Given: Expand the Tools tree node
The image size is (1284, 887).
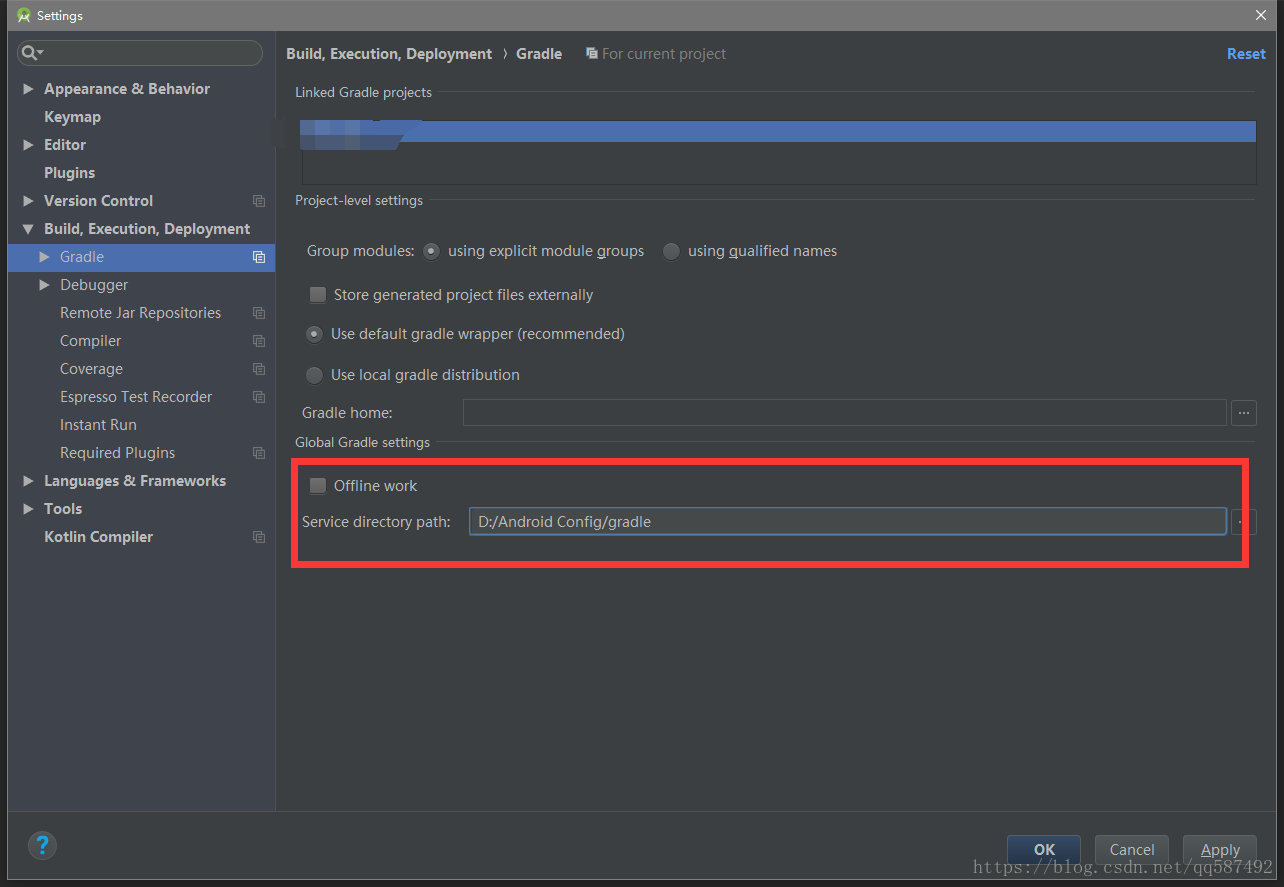Looking at the screenshot, I should (x=28, y=509).
